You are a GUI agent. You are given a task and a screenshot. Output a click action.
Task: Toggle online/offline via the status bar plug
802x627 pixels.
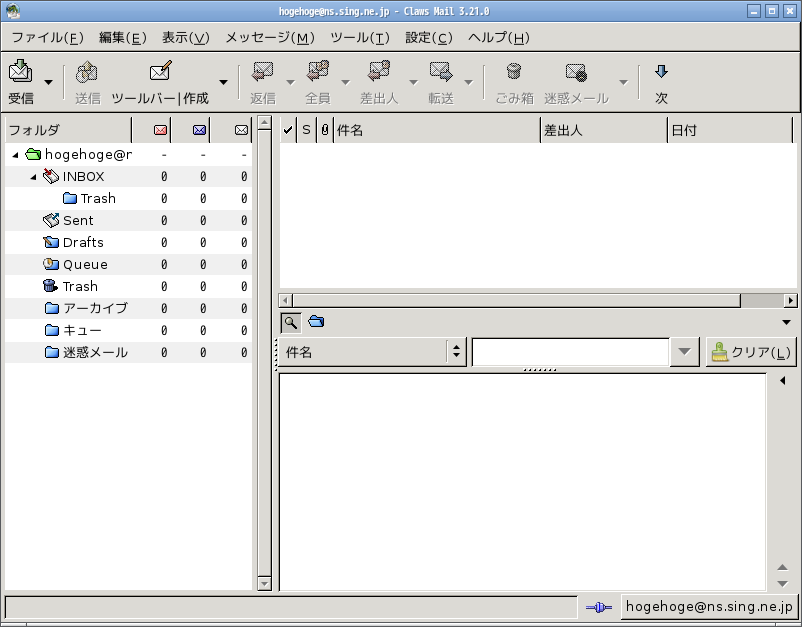597,606
